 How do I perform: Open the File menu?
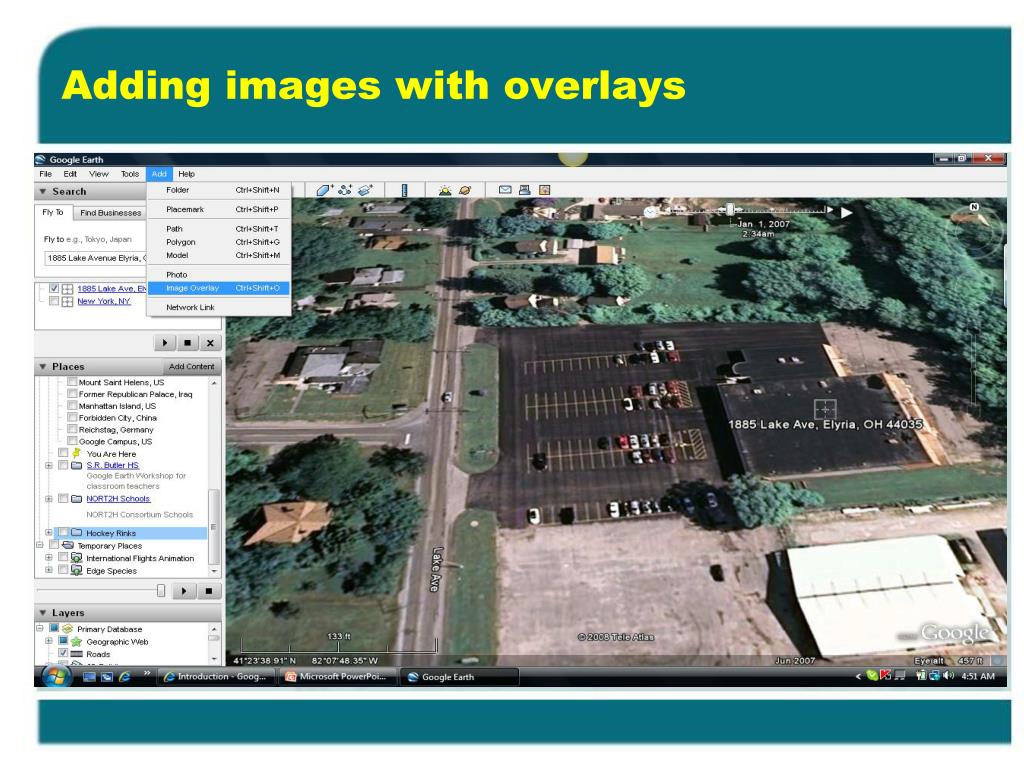(46, 174)
